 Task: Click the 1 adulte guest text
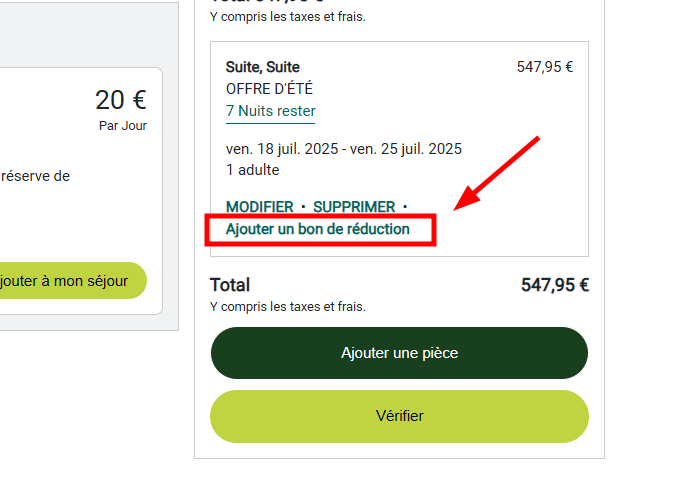(x=253, y=170)
